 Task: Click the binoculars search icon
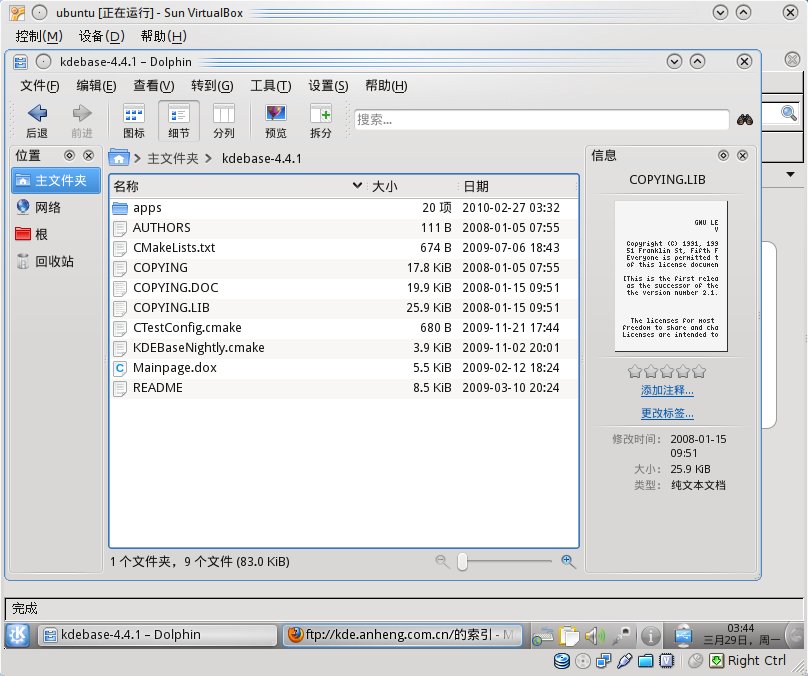745,120
